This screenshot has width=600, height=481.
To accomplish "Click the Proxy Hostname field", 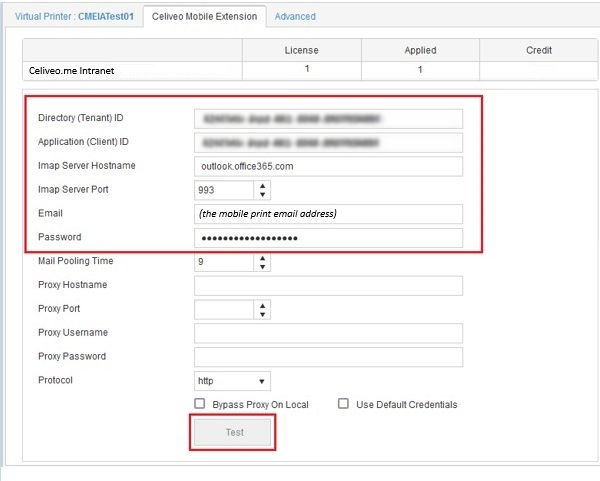I will pos(328,285).
